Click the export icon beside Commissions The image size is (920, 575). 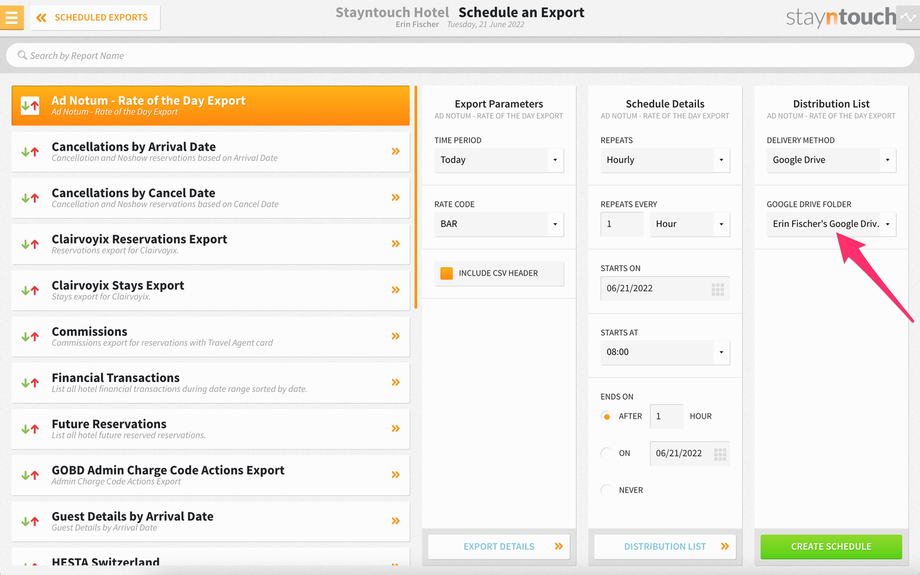point(30,337)
